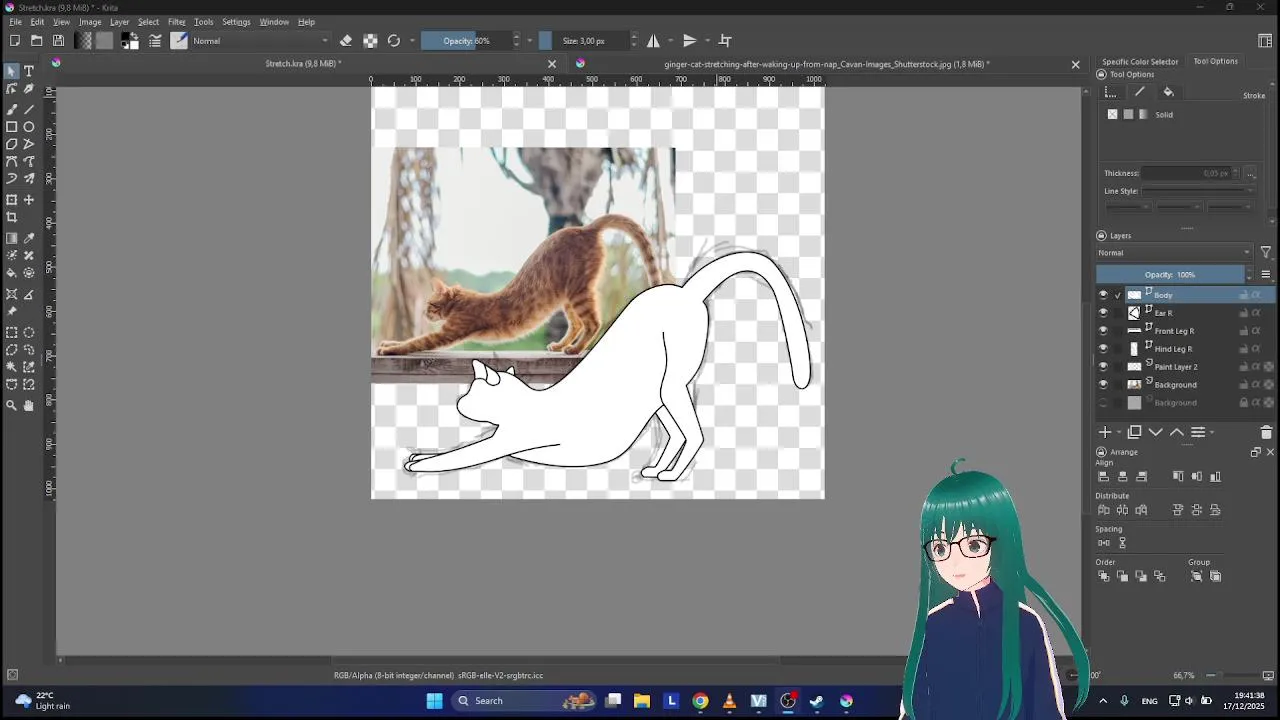Adjust brush Opacity 60% slider
The image size is (1280, 720).
[466, 41]
